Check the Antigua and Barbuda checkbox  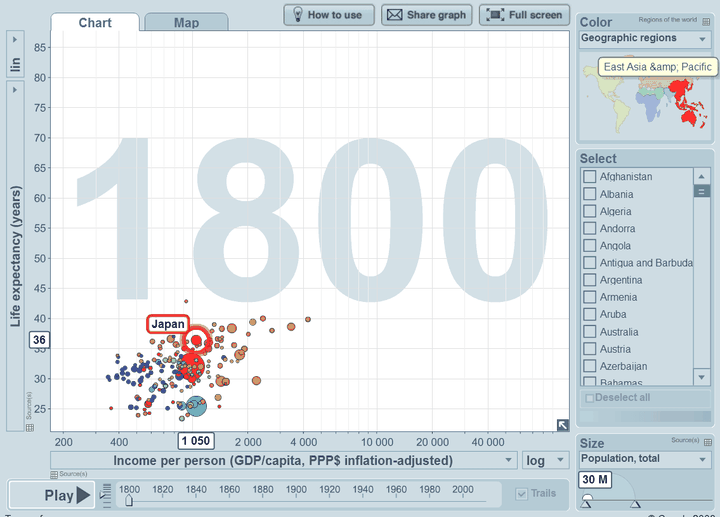(x=590, y=263)
